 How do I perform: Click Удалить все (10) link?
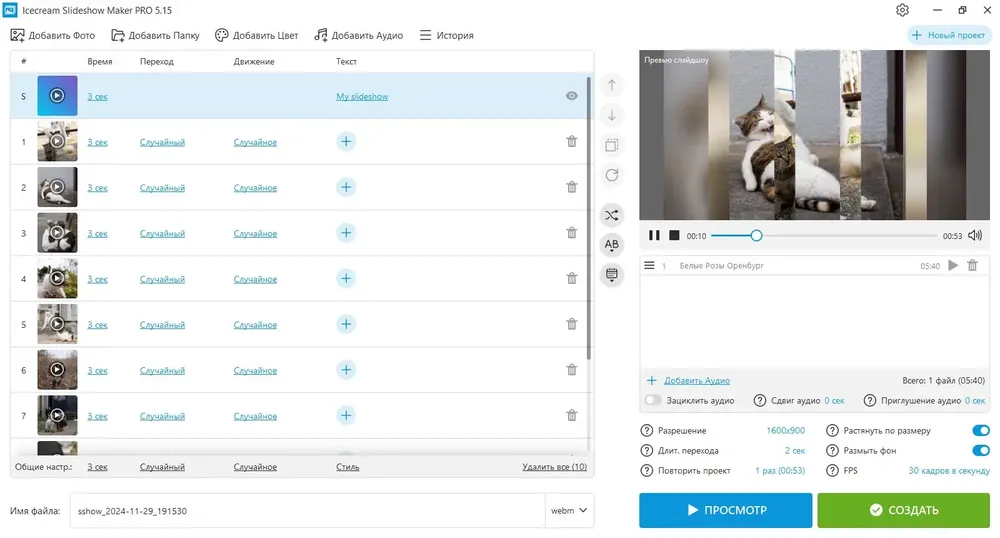(554, 467)
